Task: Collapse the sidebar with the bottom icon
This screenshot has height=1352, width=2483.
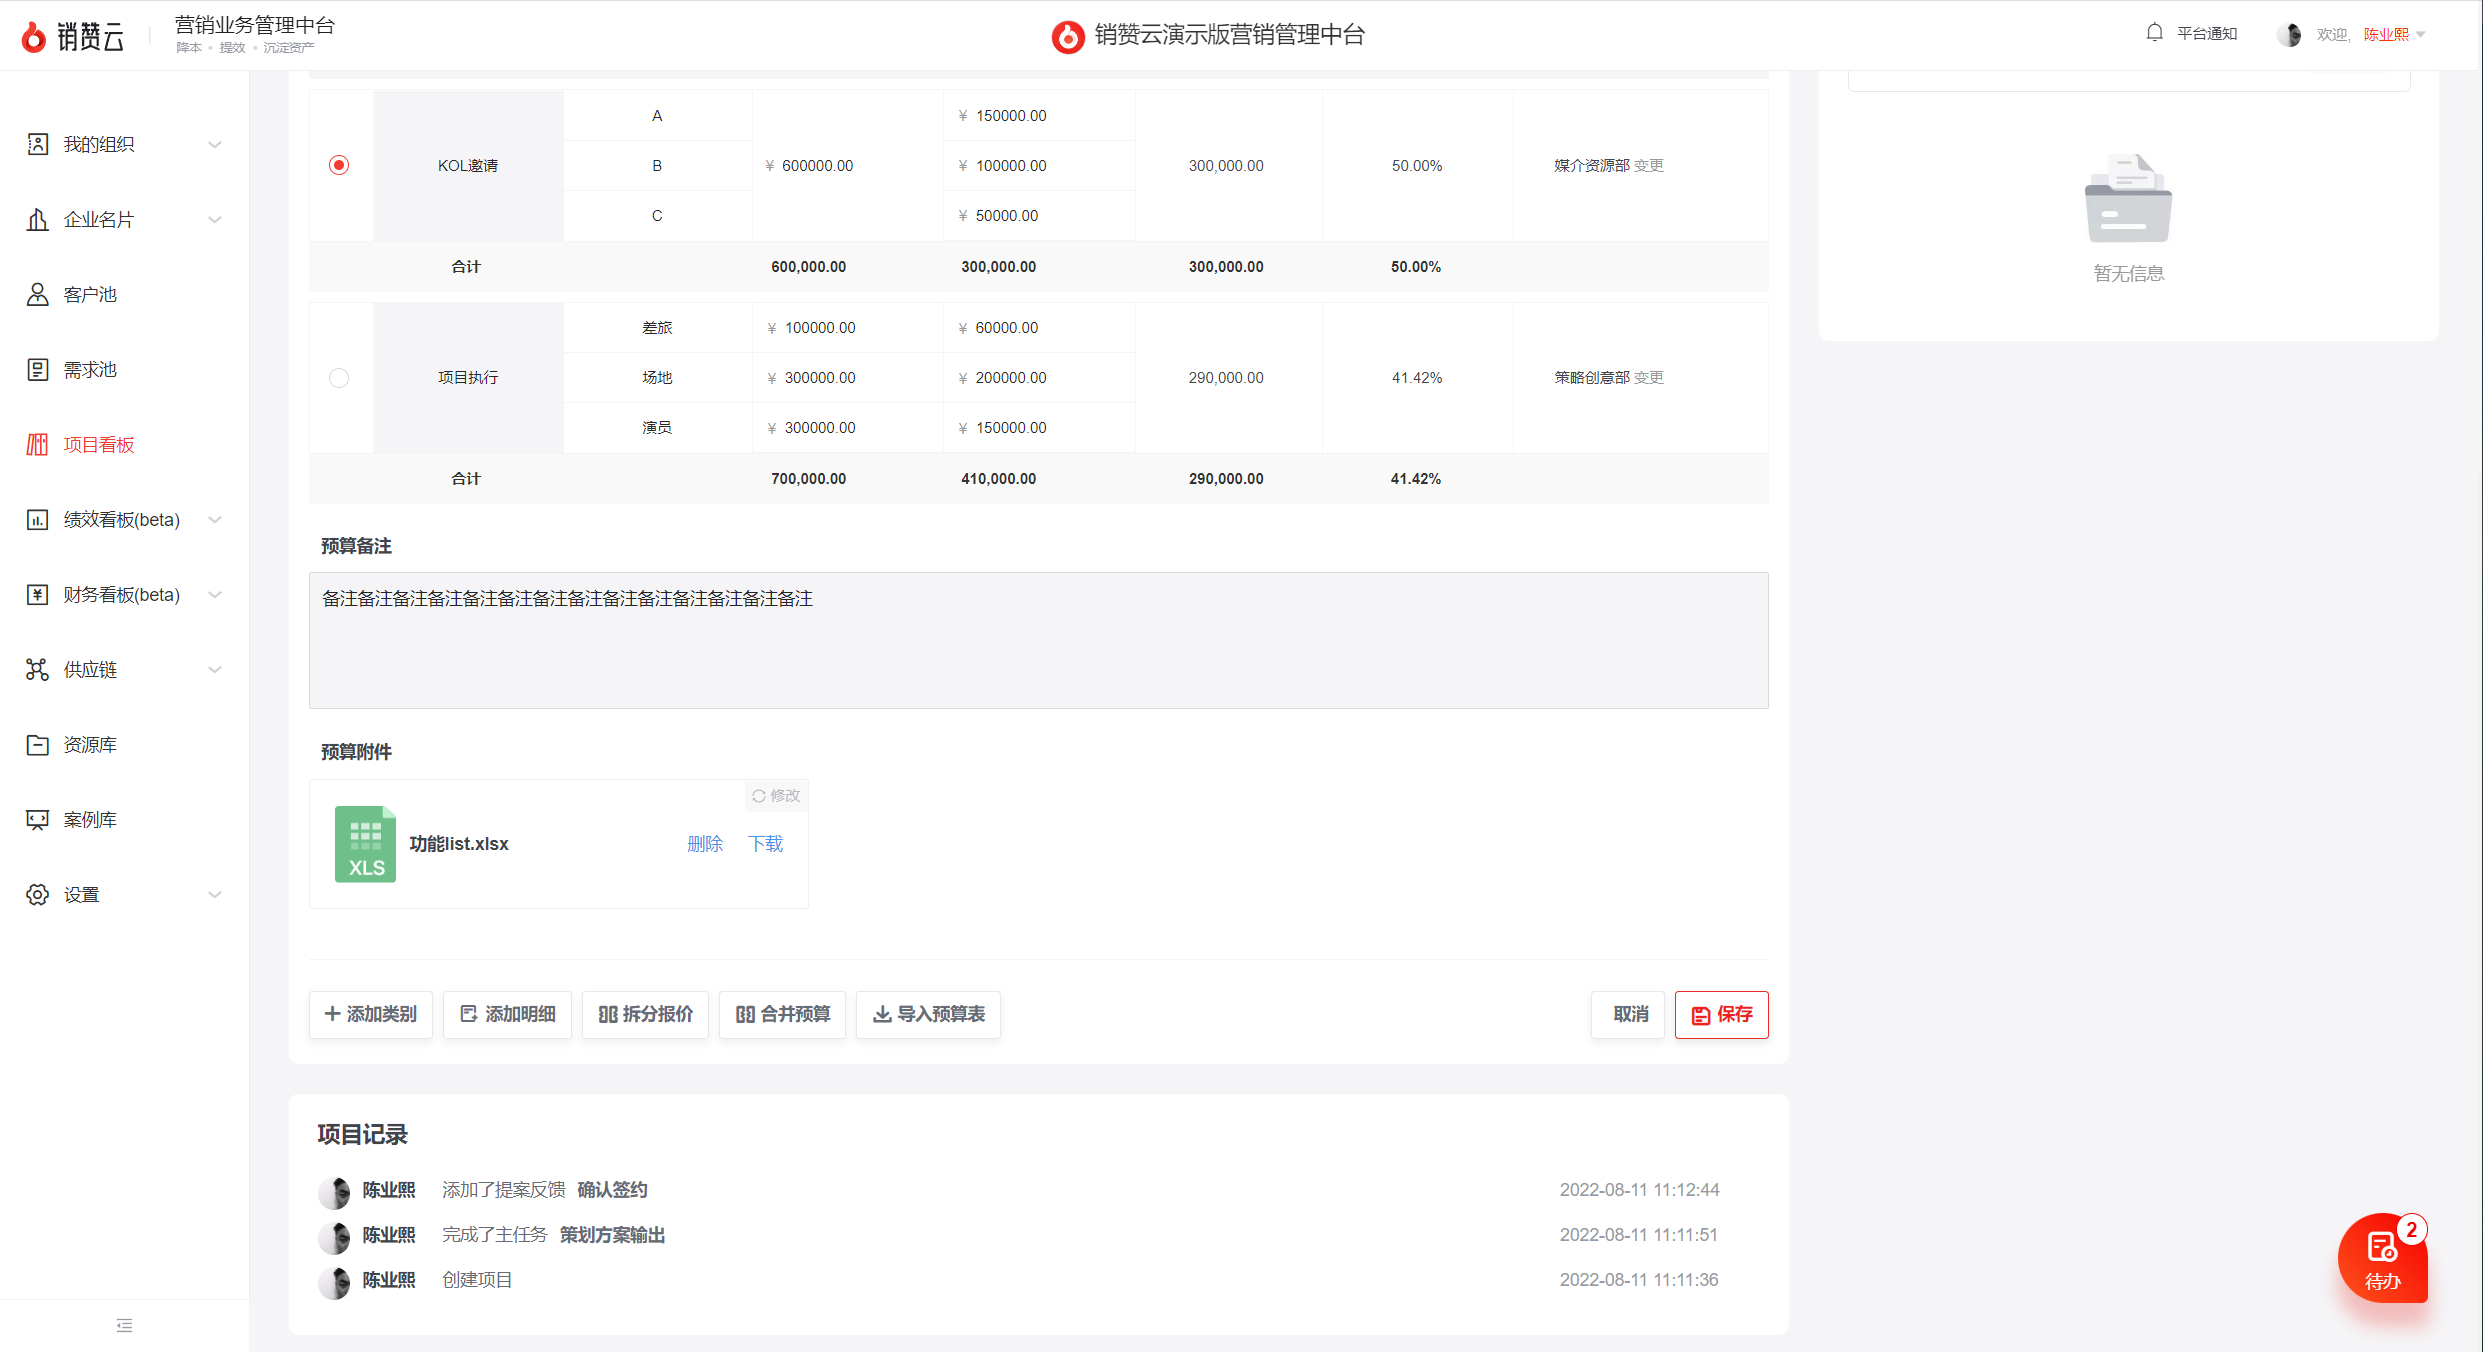Action: click(124, 1325)
